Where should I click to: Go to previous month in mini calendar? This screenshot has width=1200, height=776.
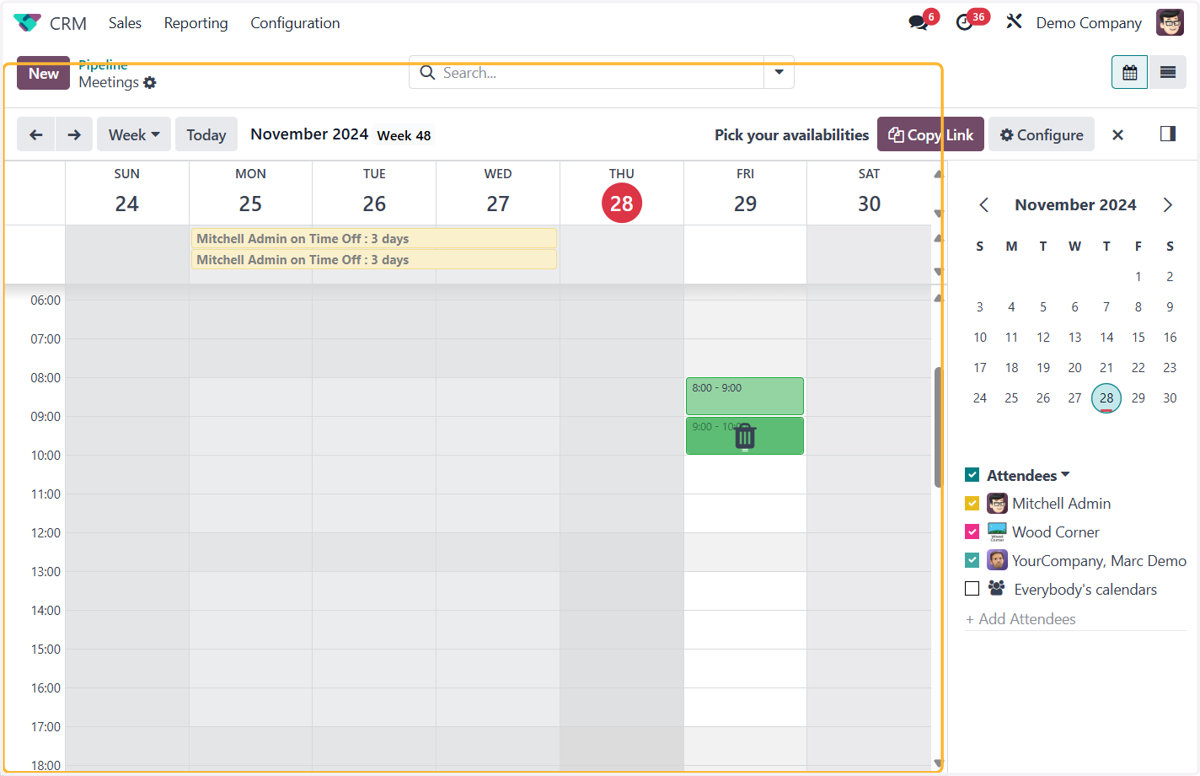[984, 205]
